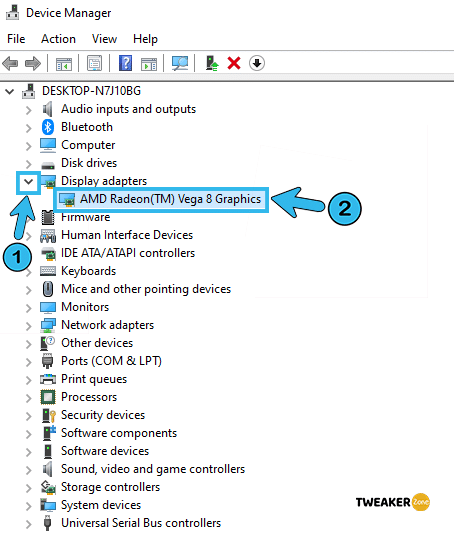Click the Storage controllers icon
The image size is (454, 537).
(48, 487)
